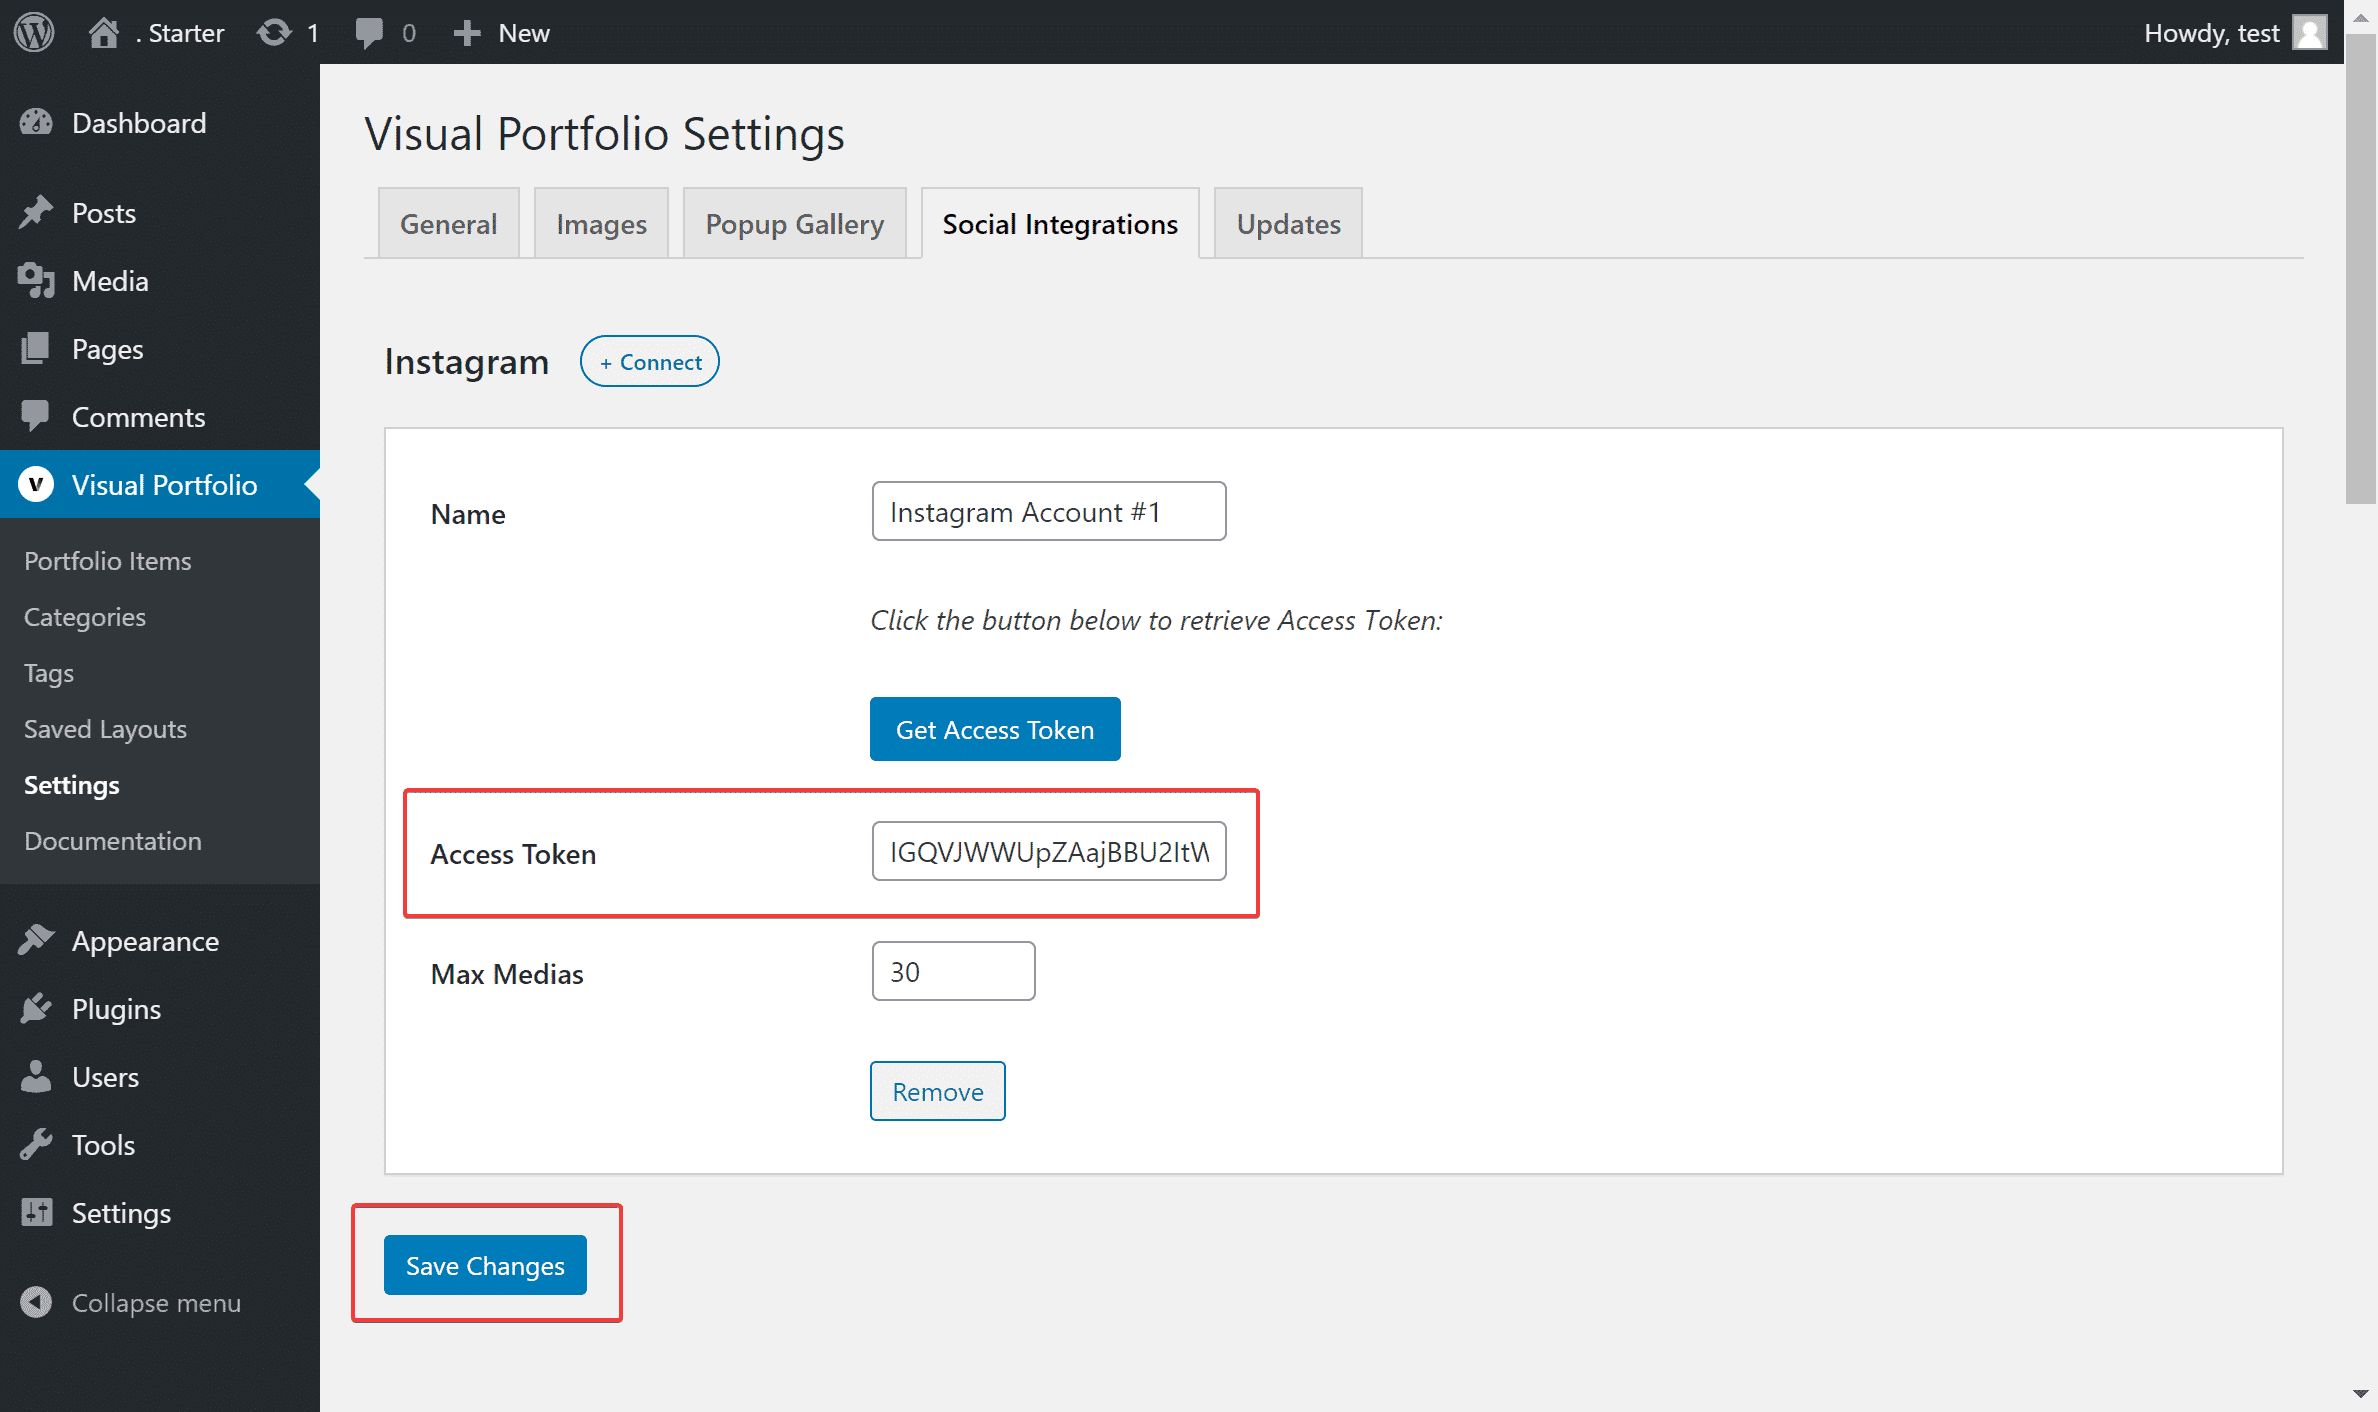Switch to the Images tab
2378x1412 pixels.
[x=601, y=223]
